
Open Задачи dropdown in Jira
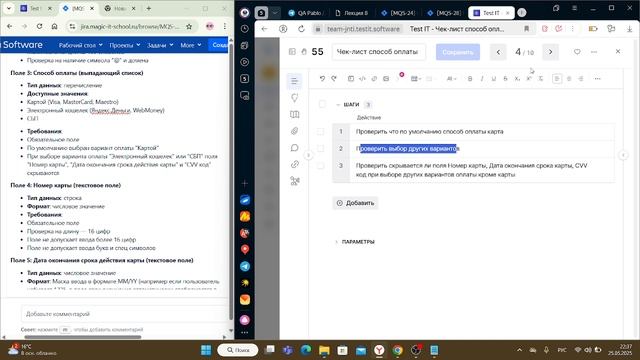[x=160, y=45]
